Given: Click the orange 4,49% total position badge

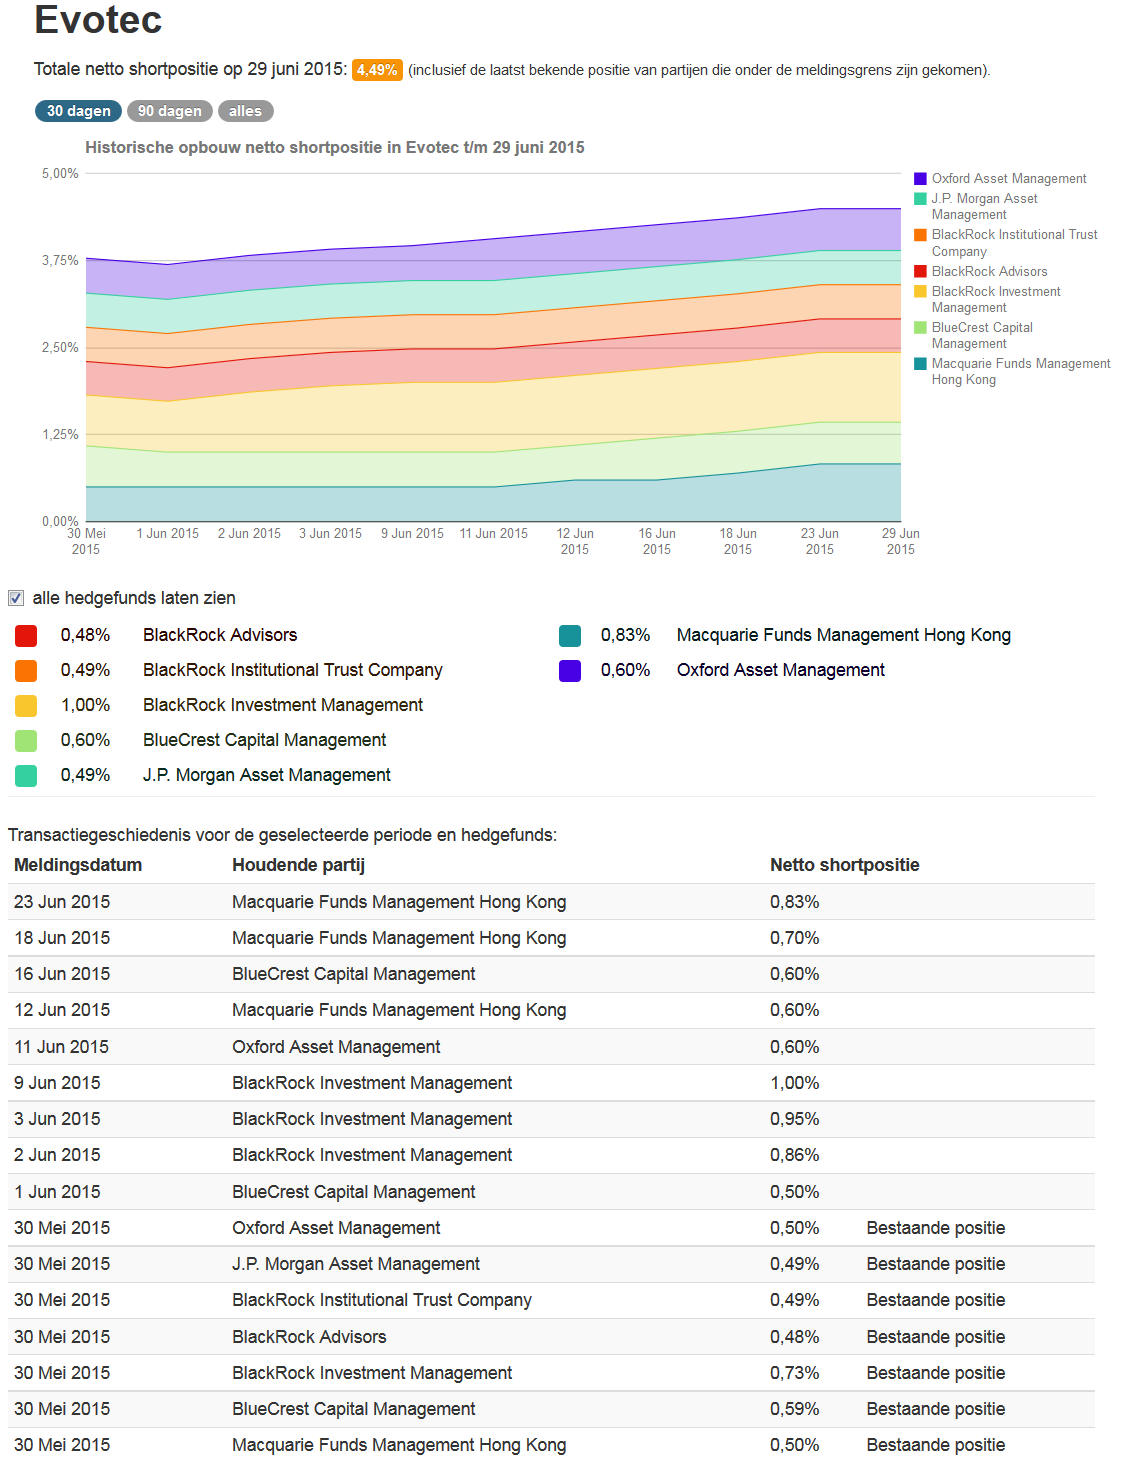Looking at the screenshot, I should pos(376,70).
